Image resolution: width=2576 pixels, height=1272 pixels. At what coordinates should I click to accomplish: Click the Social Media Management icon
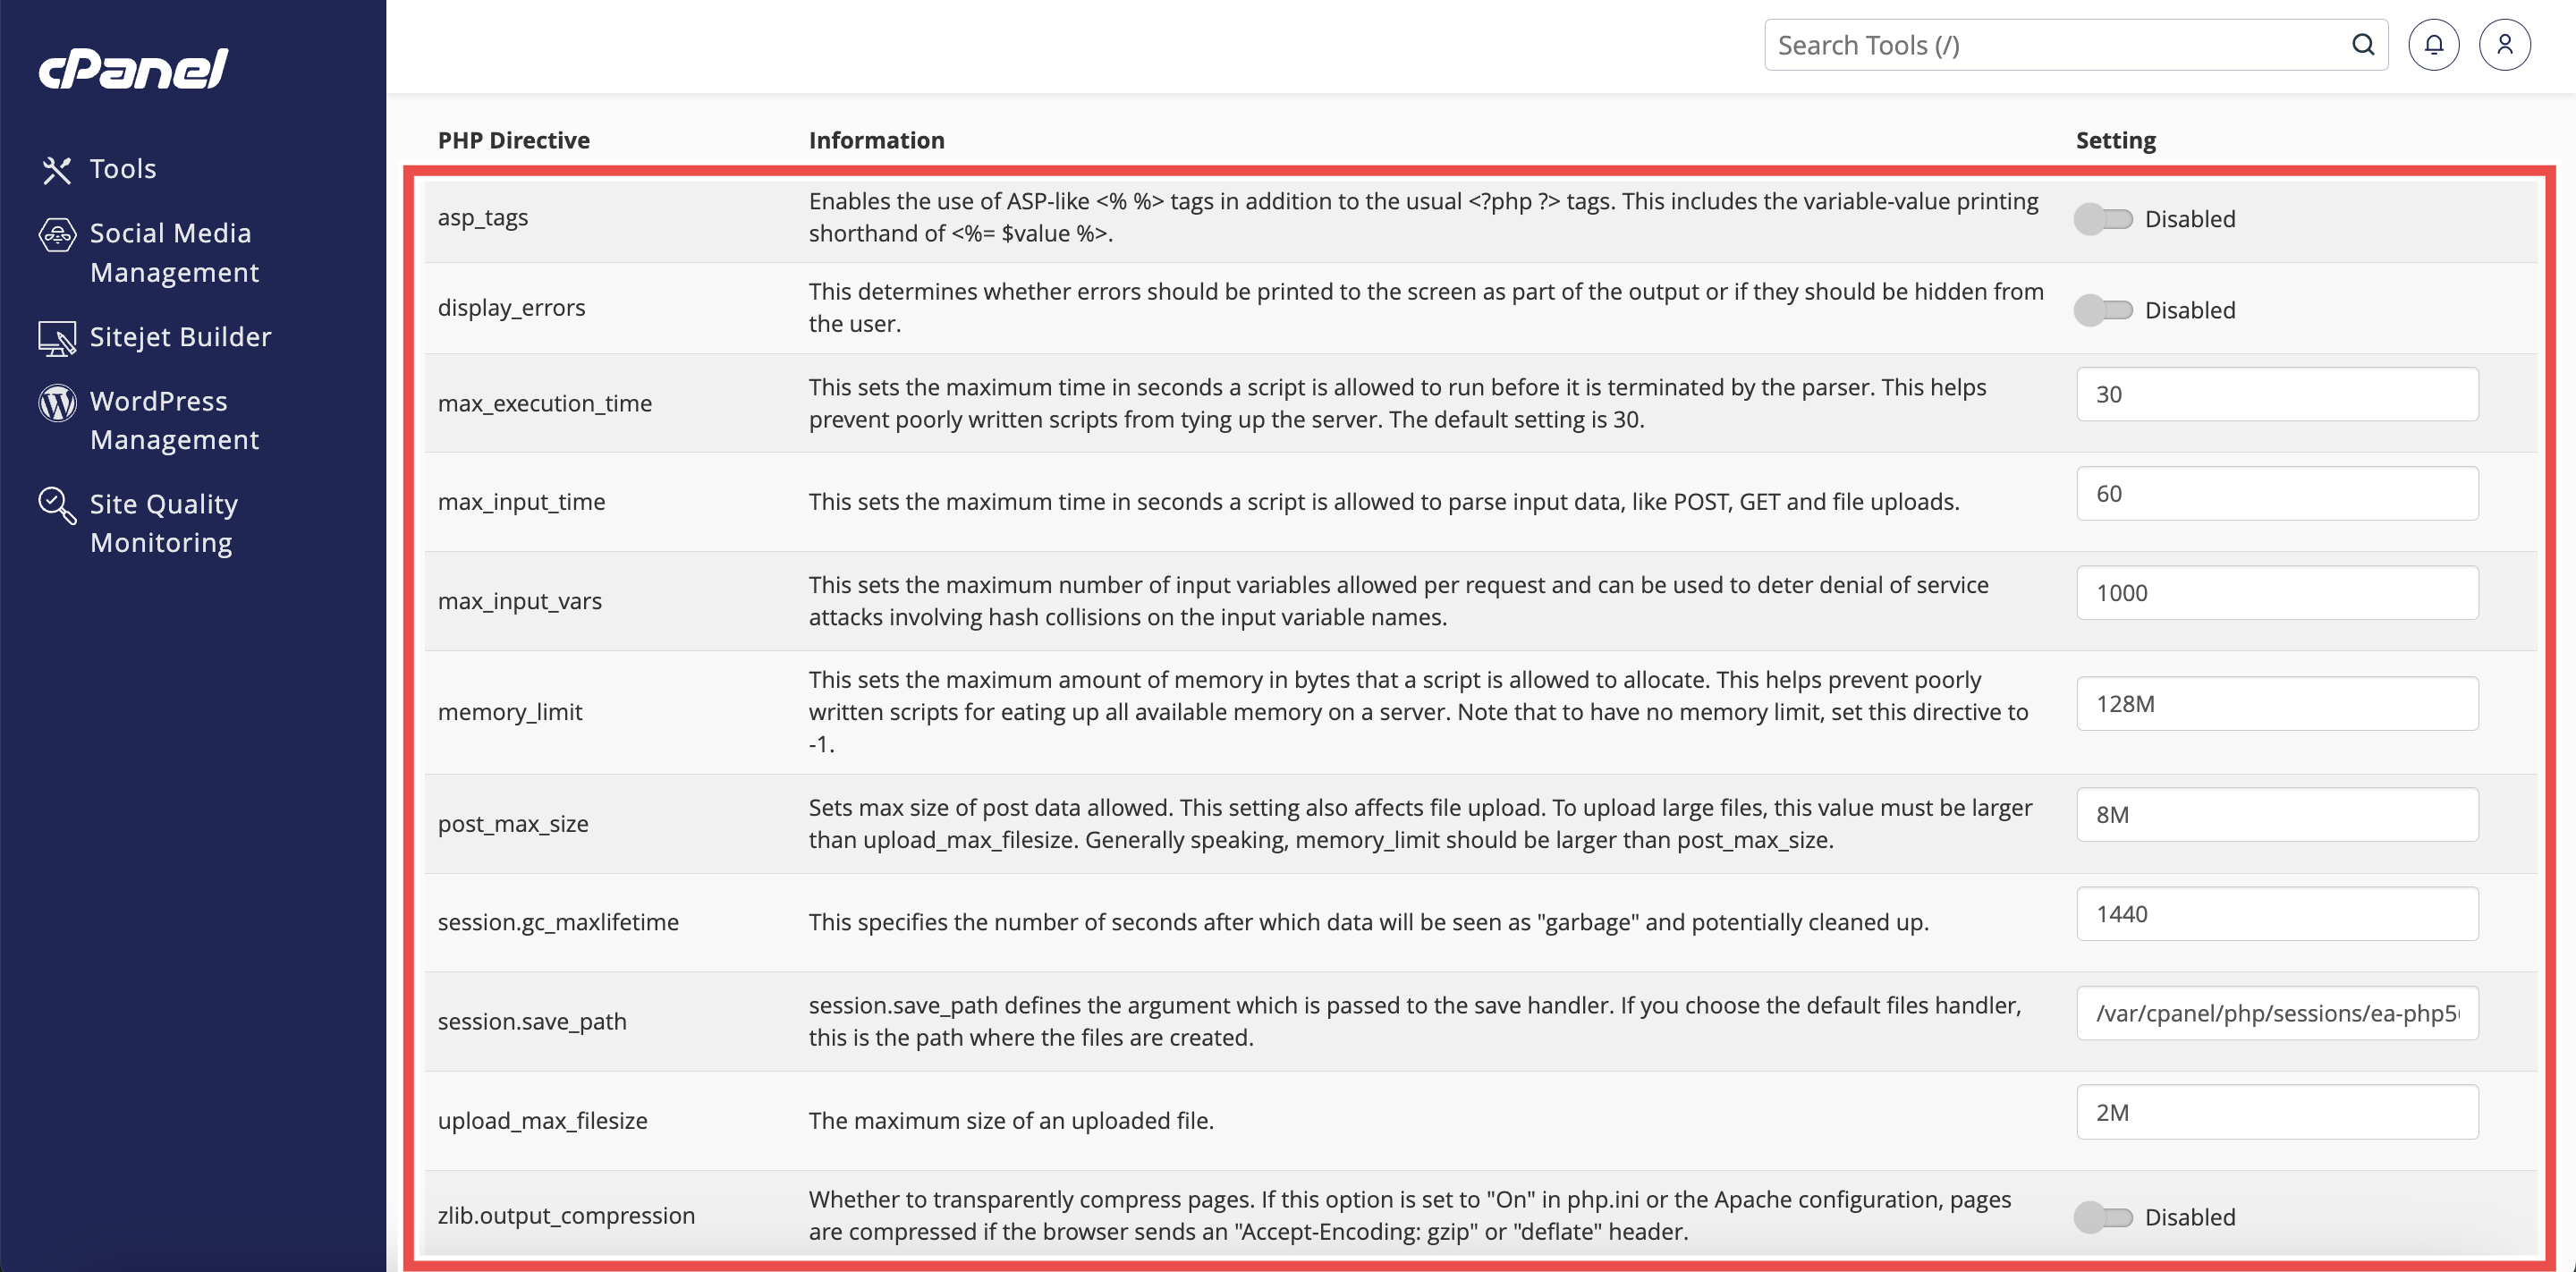click(57, 235)
